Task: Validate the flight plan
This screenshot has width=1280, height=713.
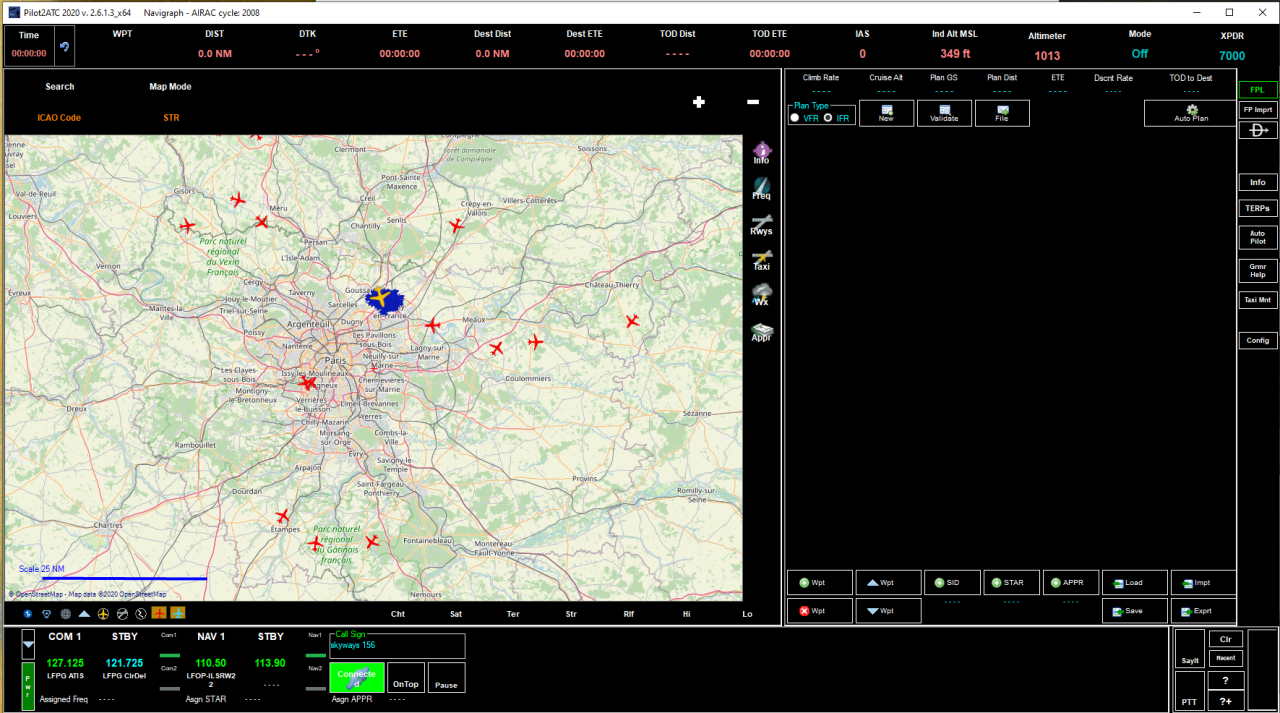Action: (x=944, y=113)
